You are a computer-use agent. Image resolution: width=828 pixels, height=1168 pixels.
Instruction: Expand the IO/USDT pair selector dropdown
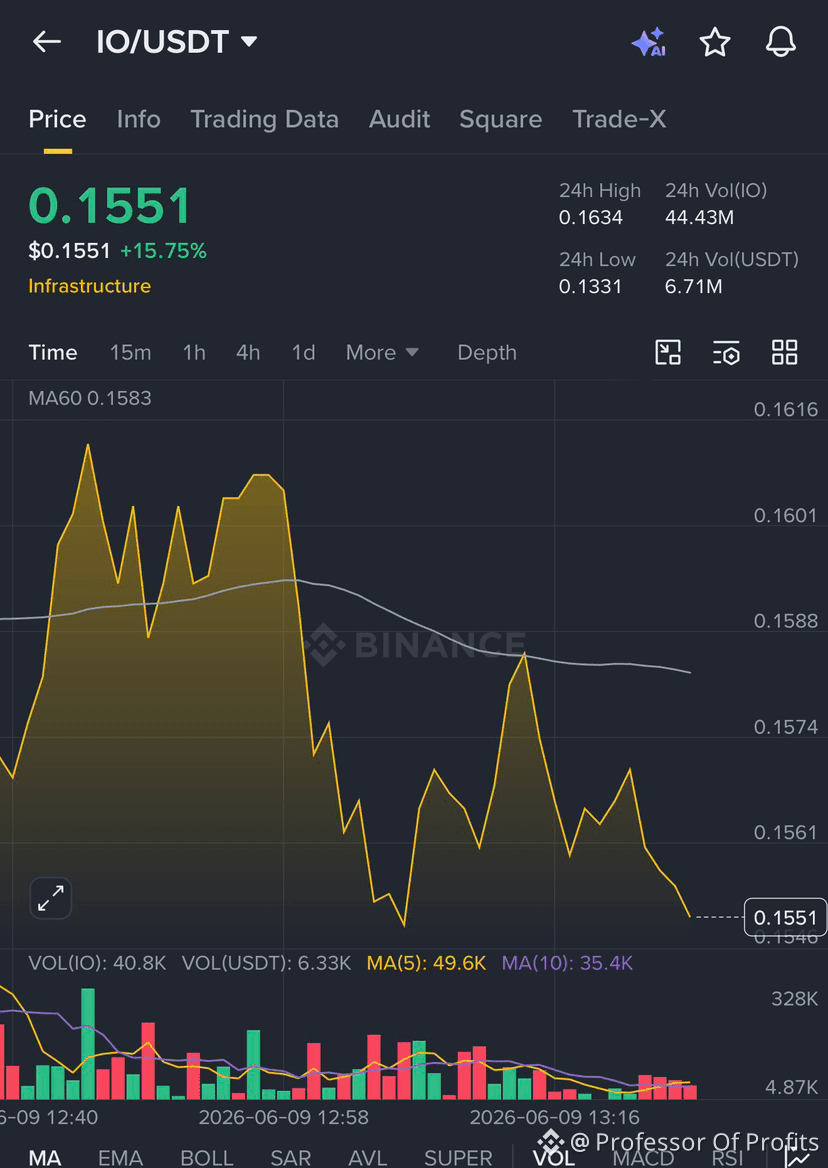(x=177, y=42)
